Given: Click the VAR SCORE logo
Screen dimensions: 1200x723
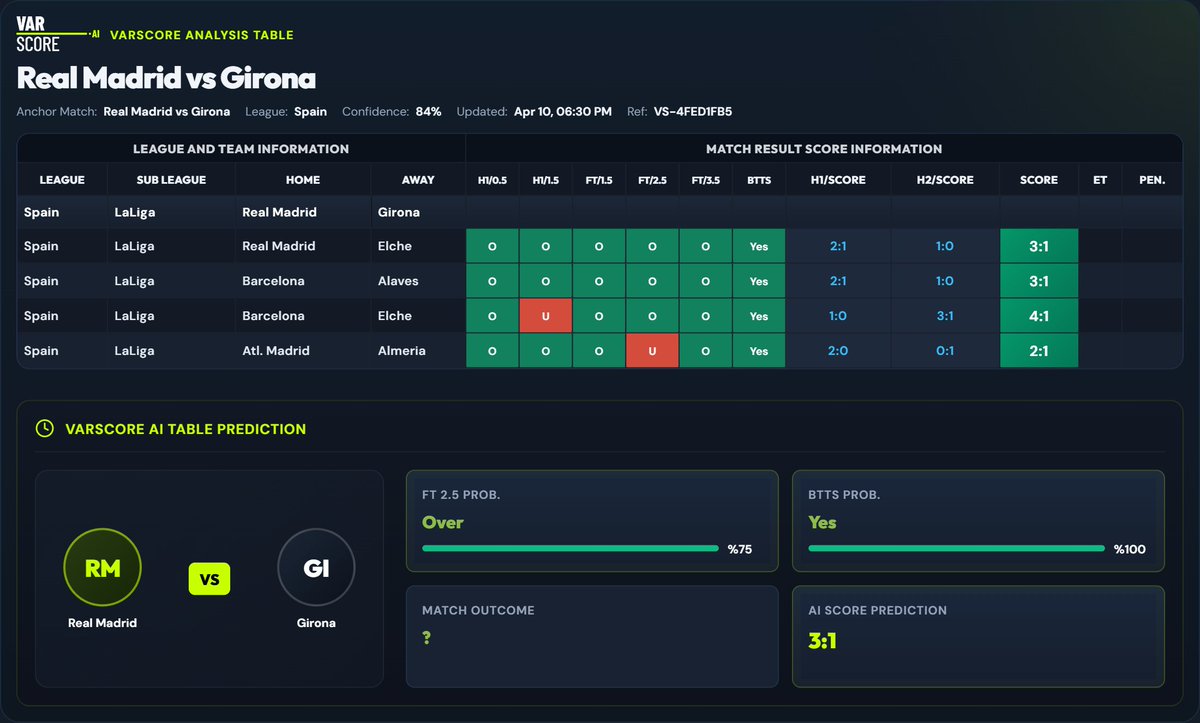Looking at the screenshot, I should click(x=37, y=32).
